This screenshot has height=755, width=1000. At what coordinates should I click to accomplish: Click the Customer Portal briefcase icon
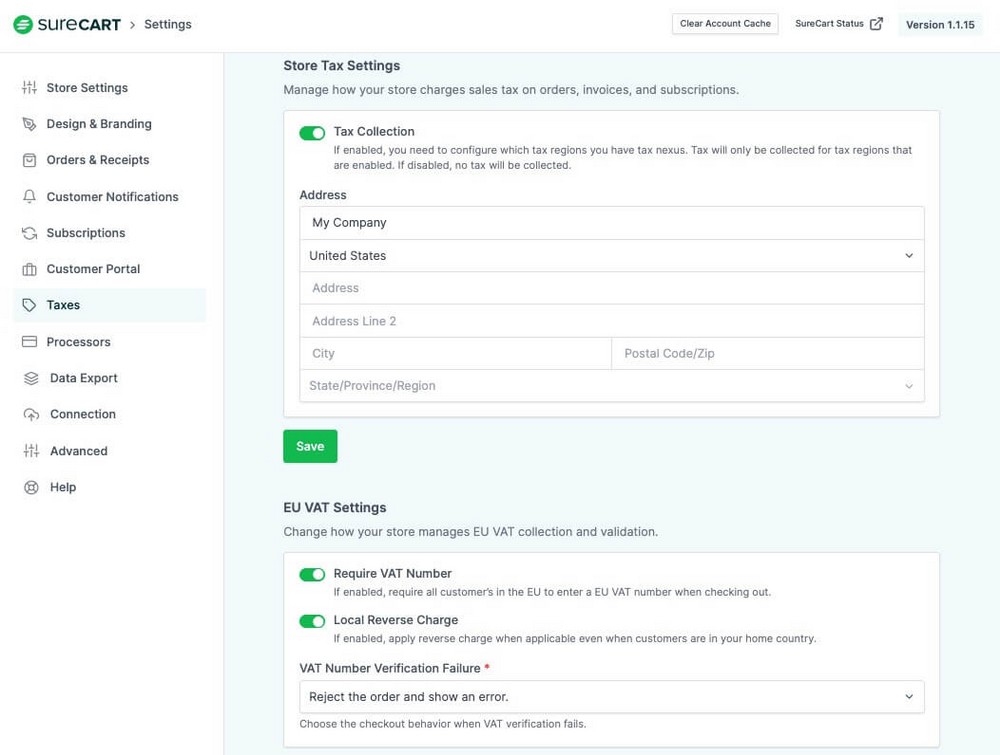(x=29, y=269)
